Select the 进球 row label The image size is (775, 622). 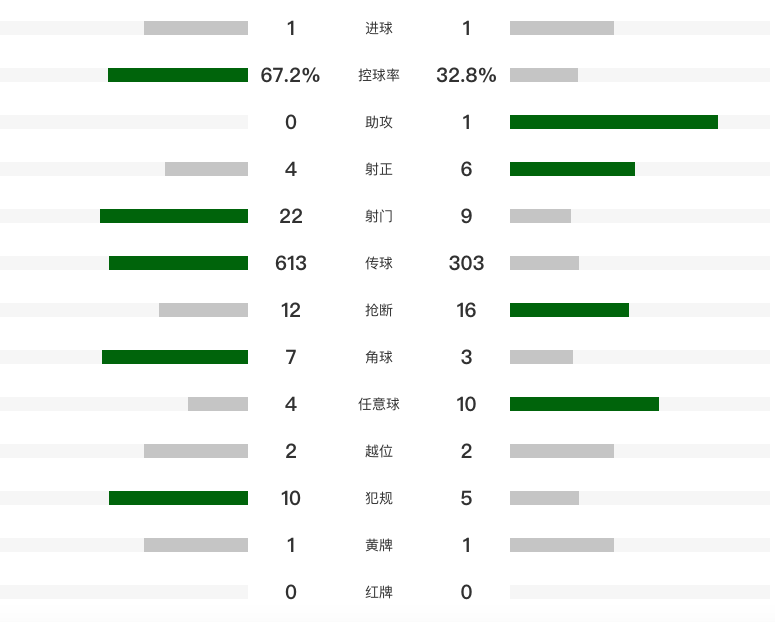tap(379, 28)
